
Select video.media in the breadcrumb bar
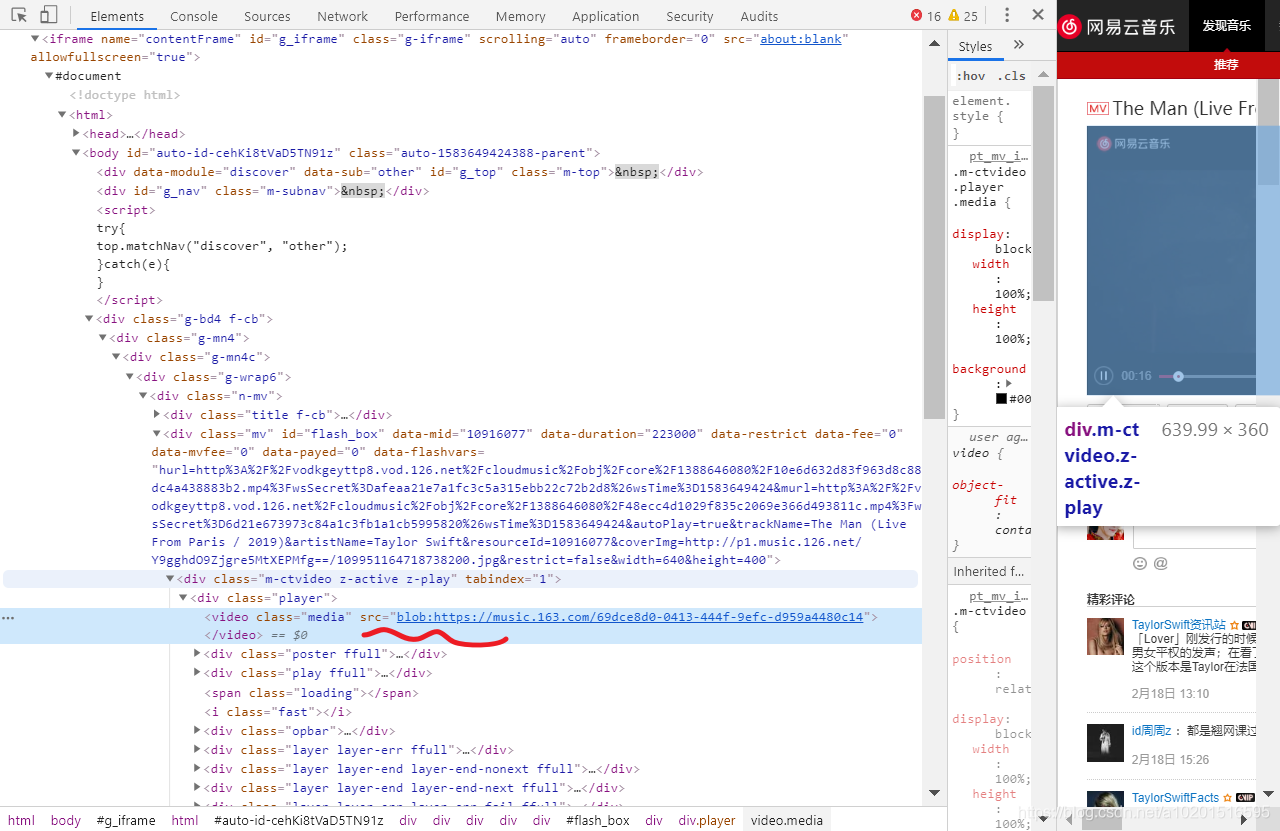click(x=787, y=821)
